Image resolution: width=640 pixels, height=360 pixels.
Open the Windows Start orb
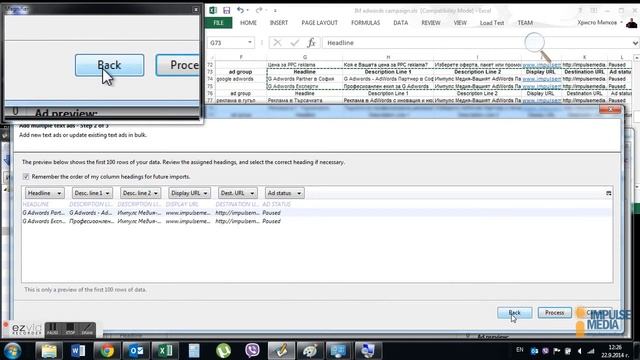pos(12,351)
